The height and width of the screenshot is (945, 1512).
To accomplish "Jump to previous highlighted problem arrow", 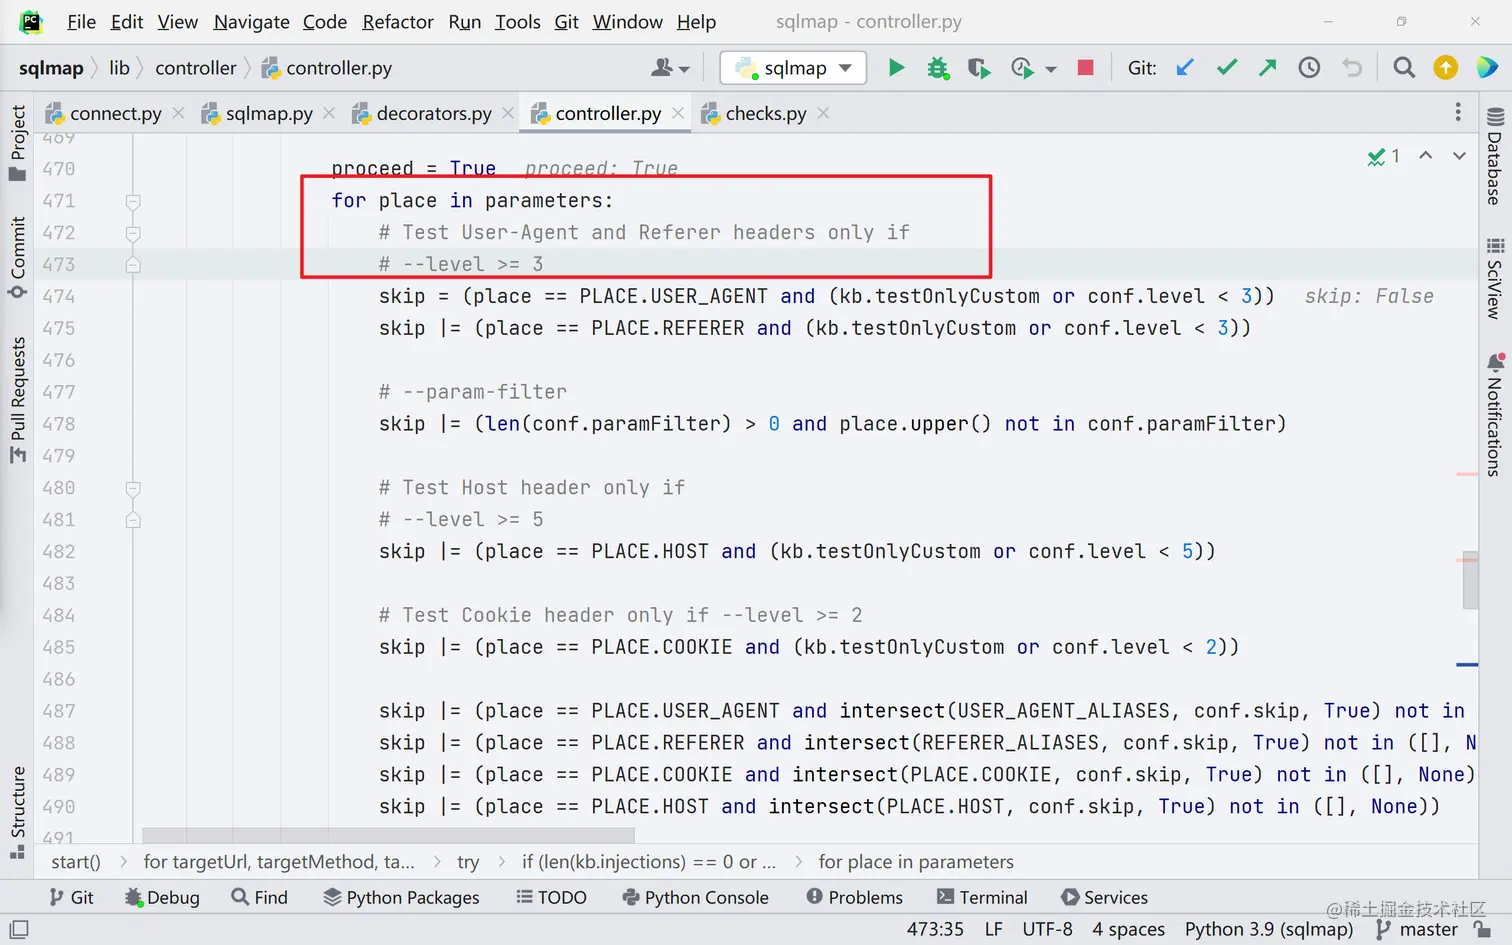I will coord(1426,156).
